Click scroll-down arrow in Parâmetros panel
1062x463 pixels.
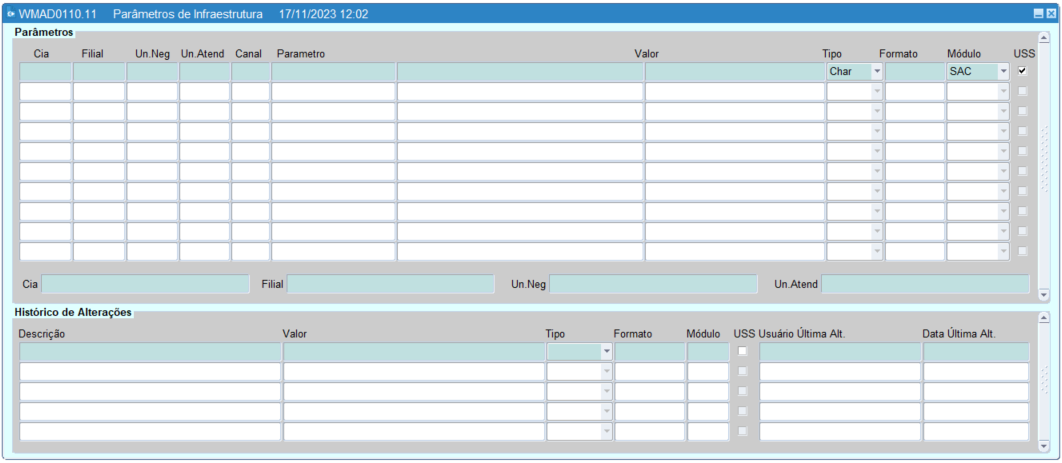(x=1045, y=295)
